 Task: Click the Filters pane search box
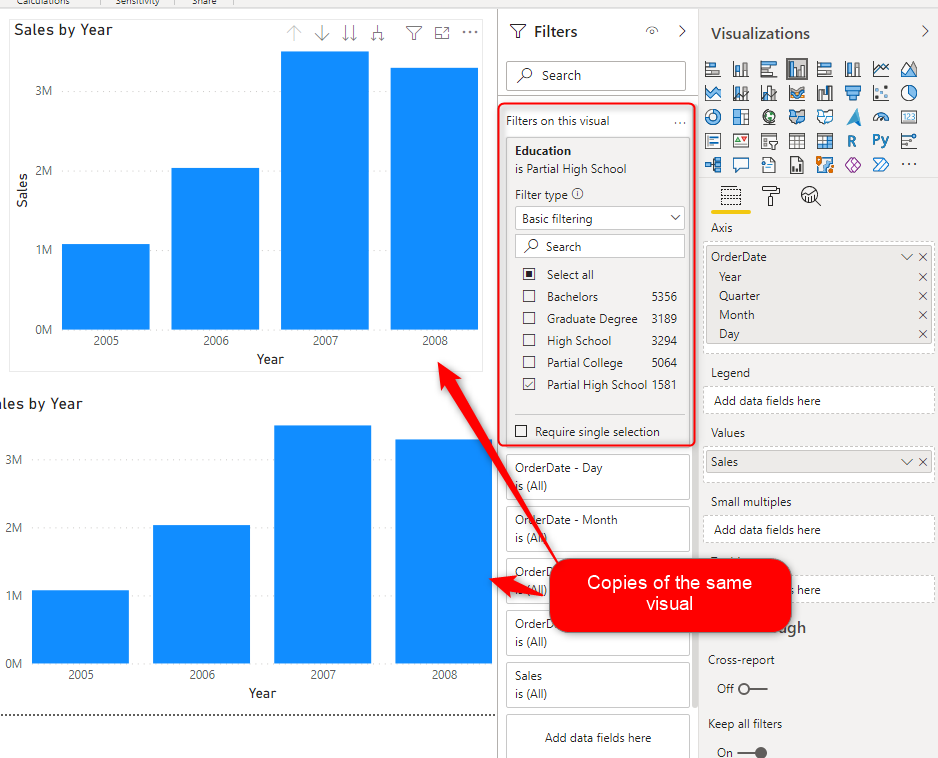pyautogui.click(x=597, y=76)
